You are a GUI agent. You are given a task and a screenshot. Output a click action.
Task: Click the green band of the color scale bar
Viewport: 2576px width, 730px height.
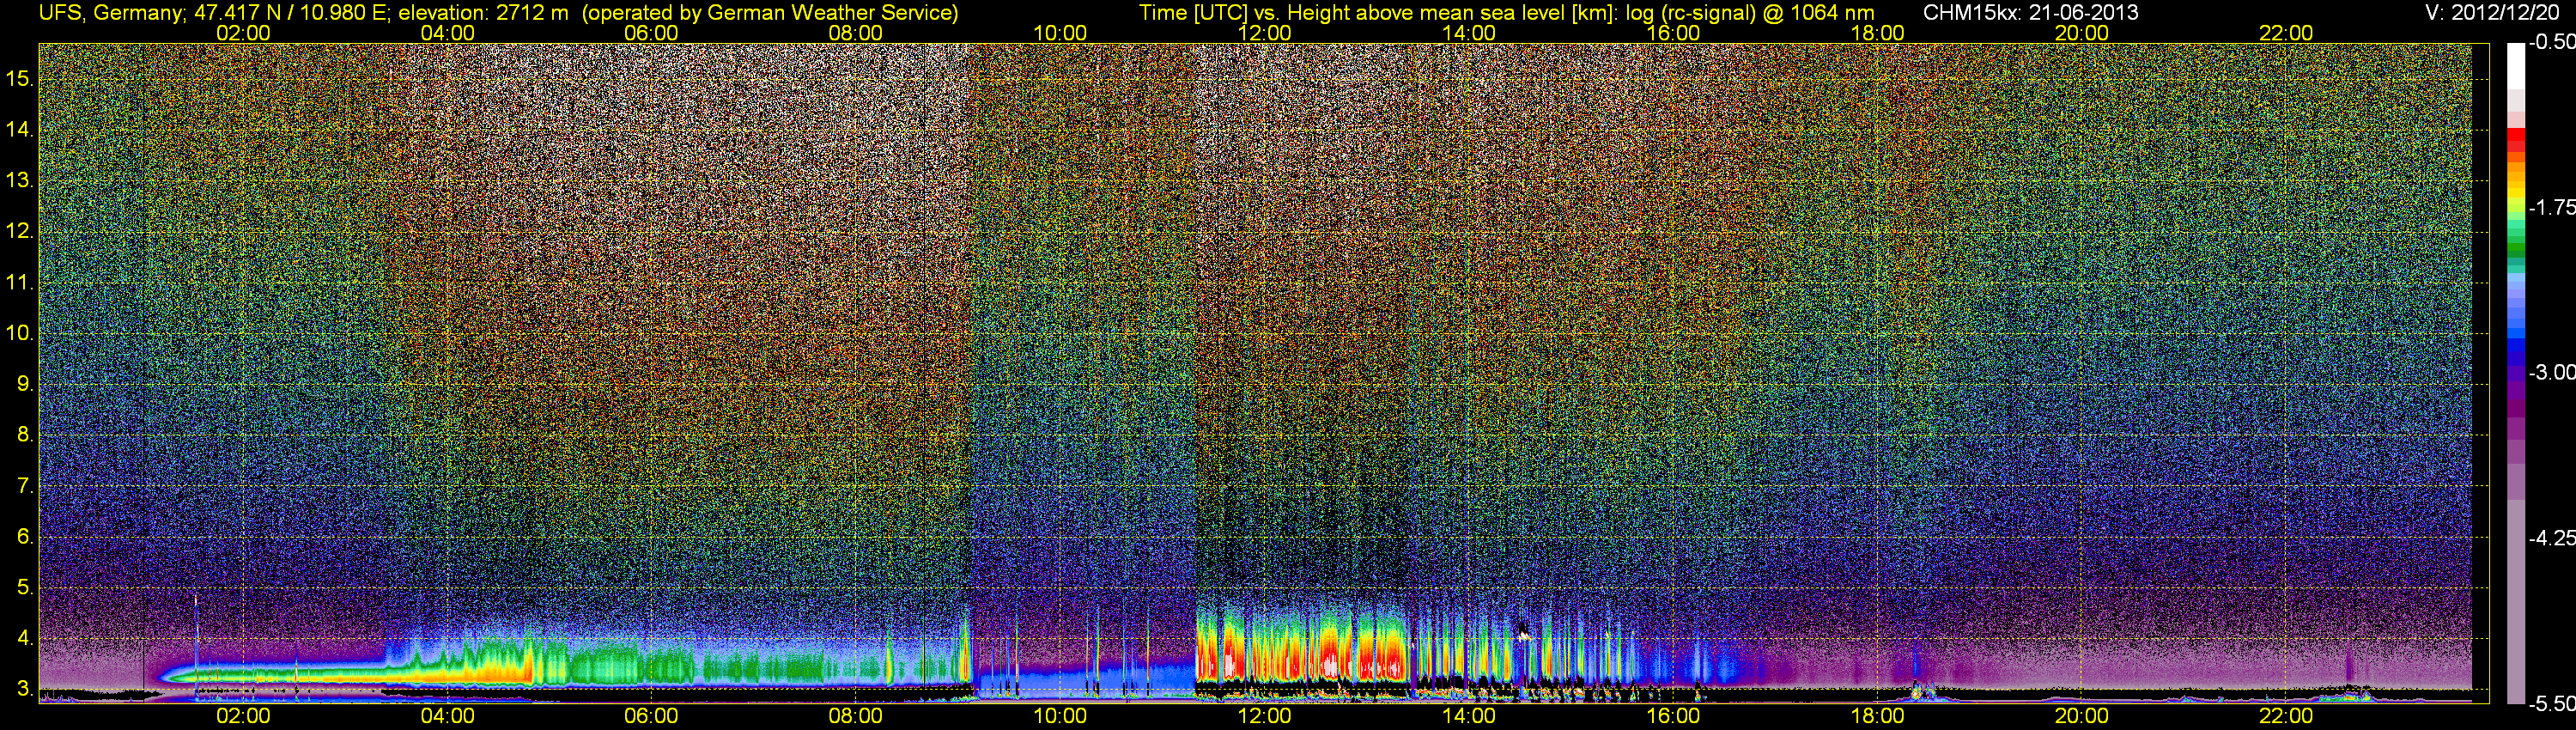pyautogui.click(x=2515, y=247)
